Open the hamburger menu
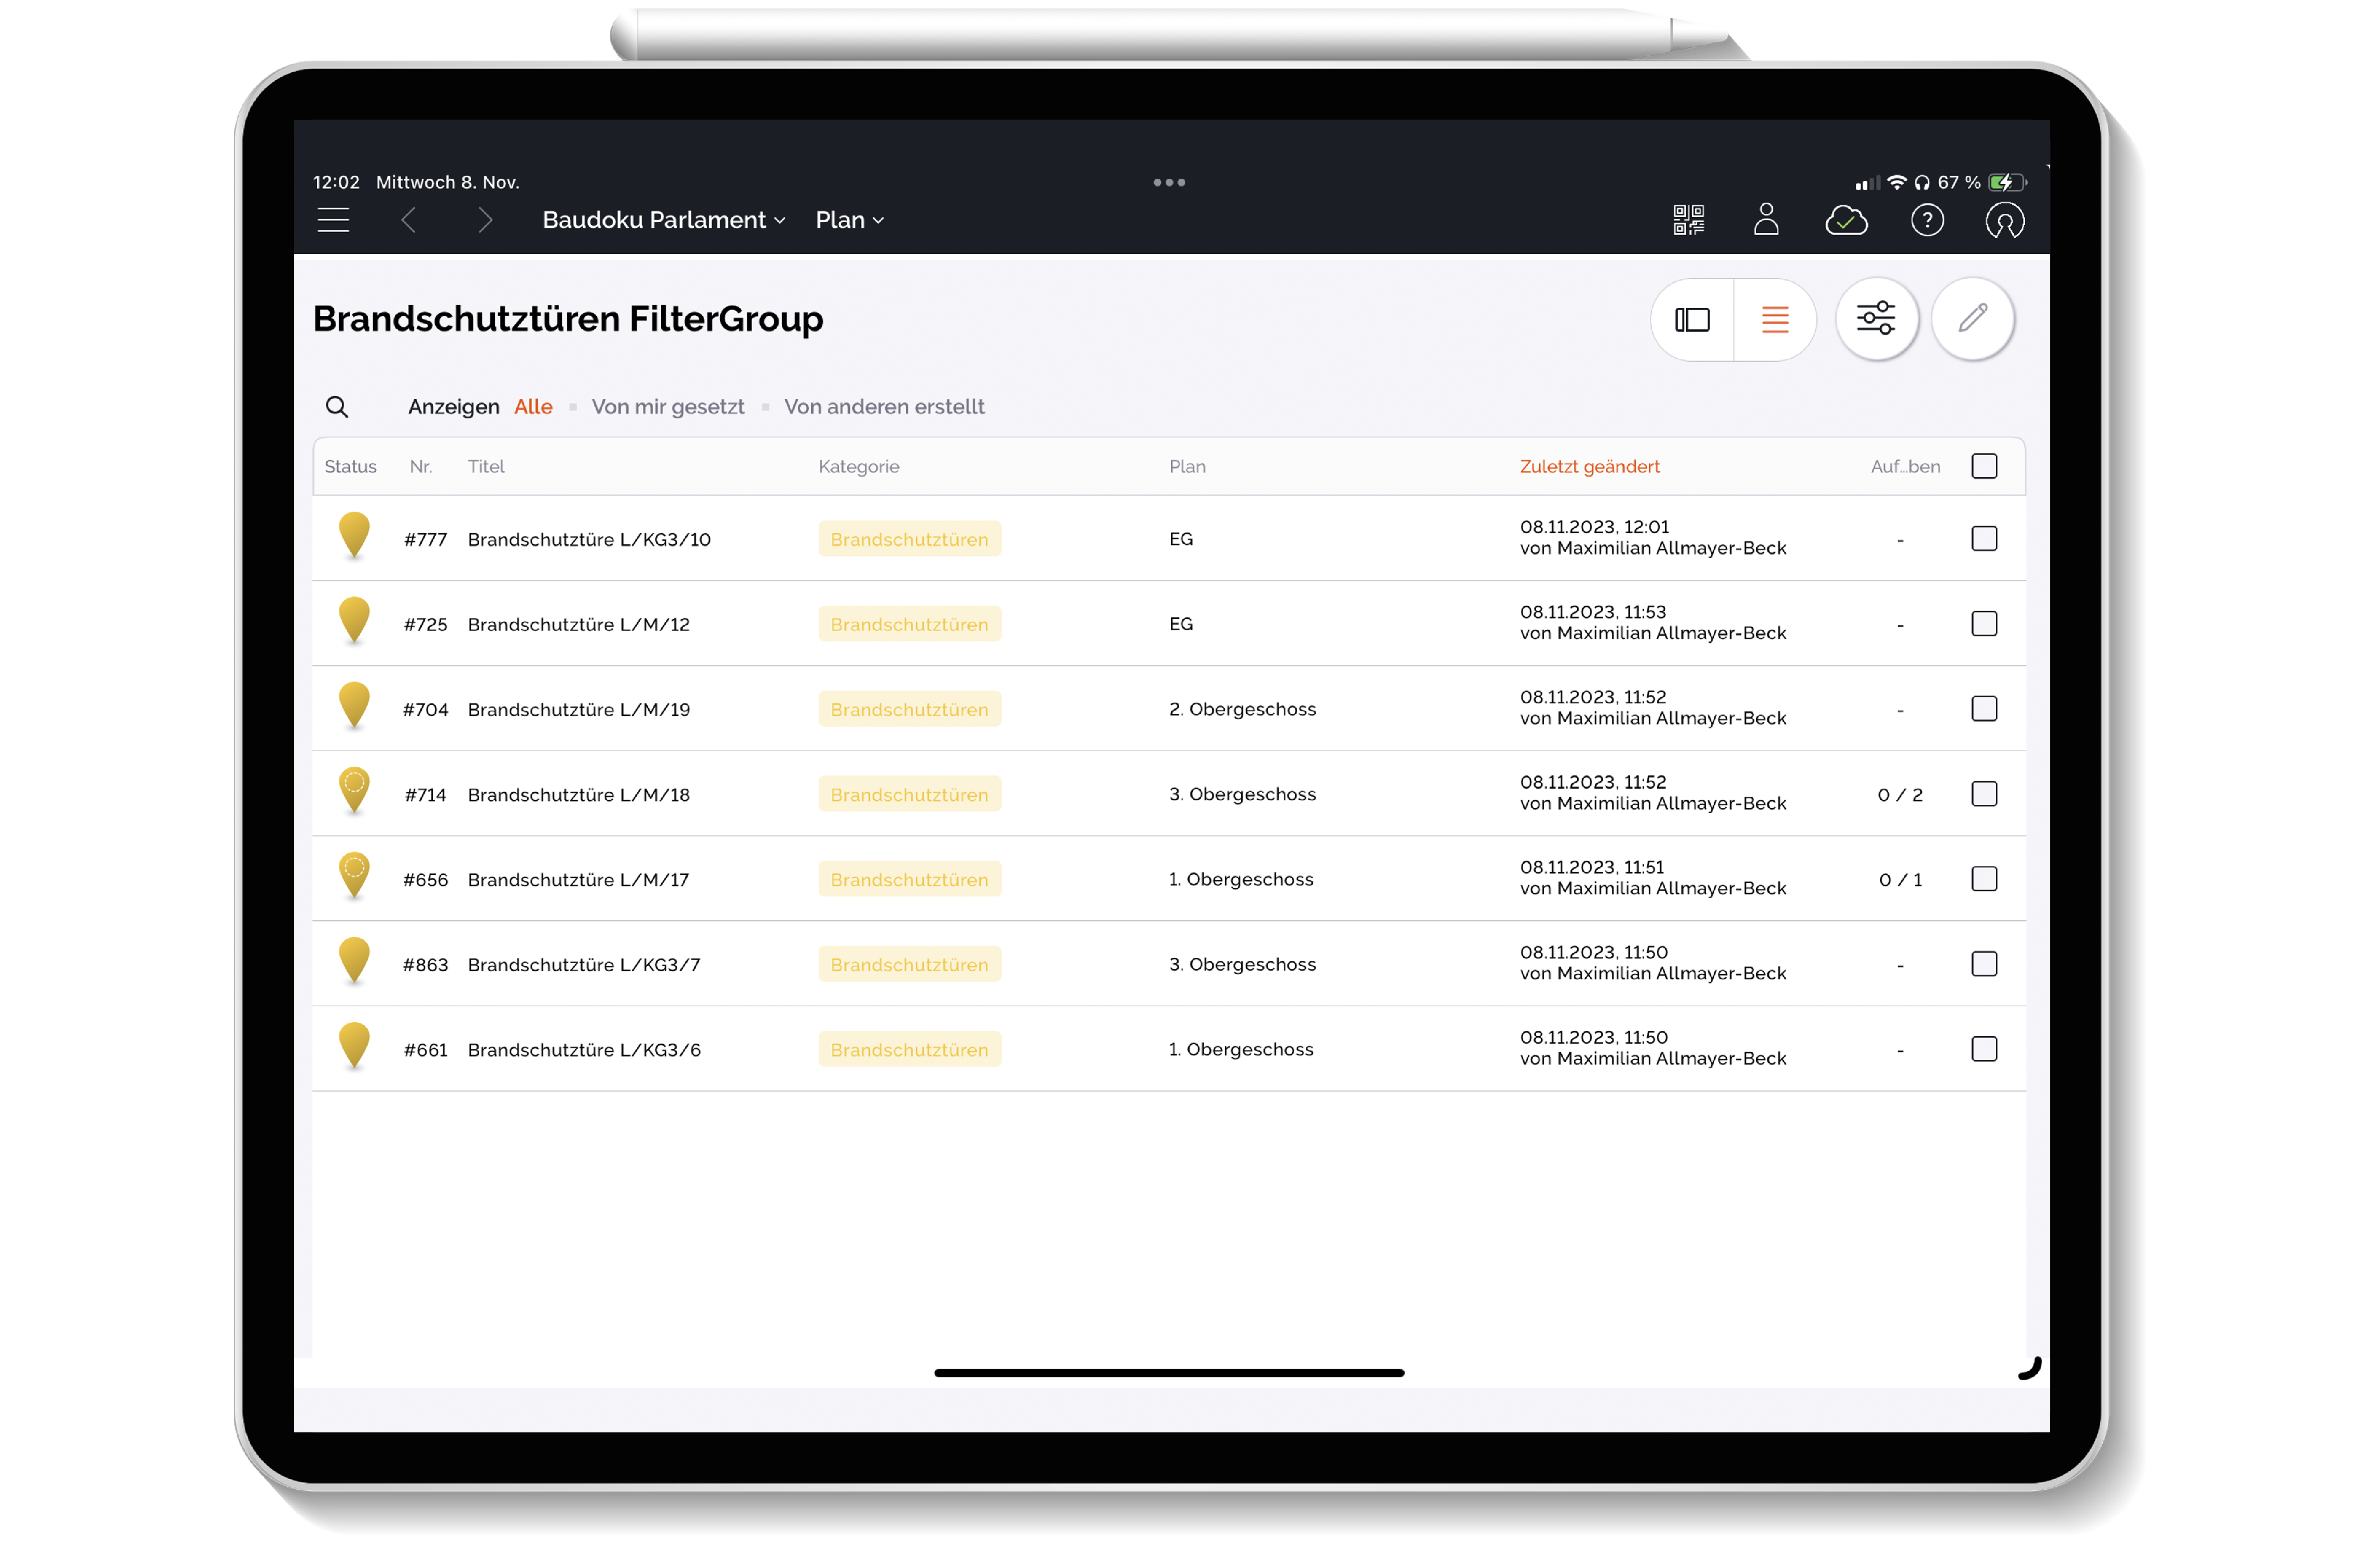2380x1543 pixels. coord(333,220)
